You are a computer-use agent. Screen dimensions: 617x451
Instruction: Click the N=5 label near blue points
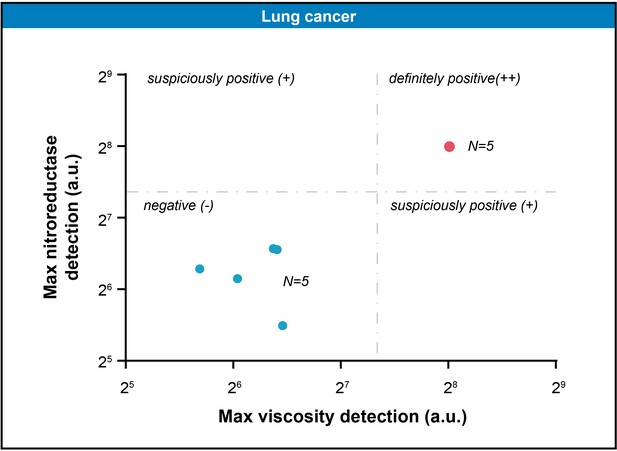coord(296,281)
